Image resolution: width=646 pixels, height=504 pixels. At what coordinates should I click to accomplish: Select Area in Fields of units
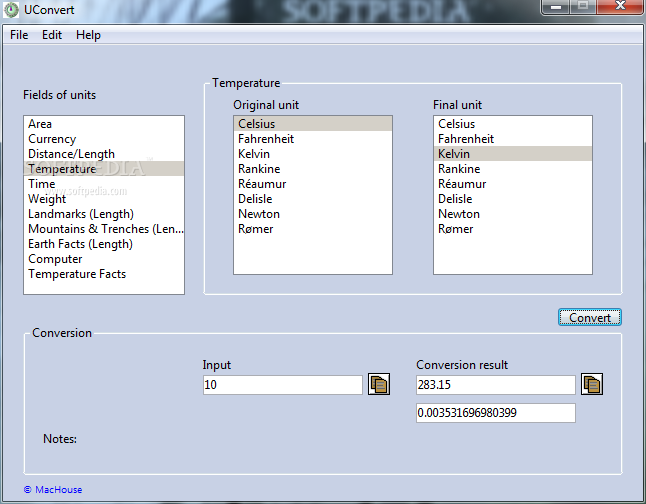click(104, 124)
